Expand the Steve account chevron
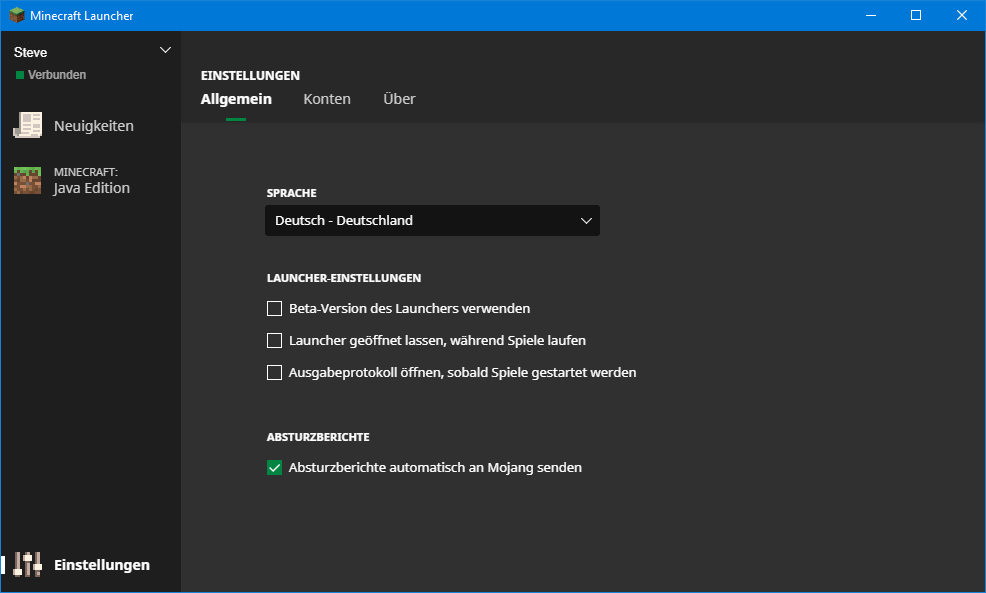Screen dimensions: 986x593 point(166,50)
